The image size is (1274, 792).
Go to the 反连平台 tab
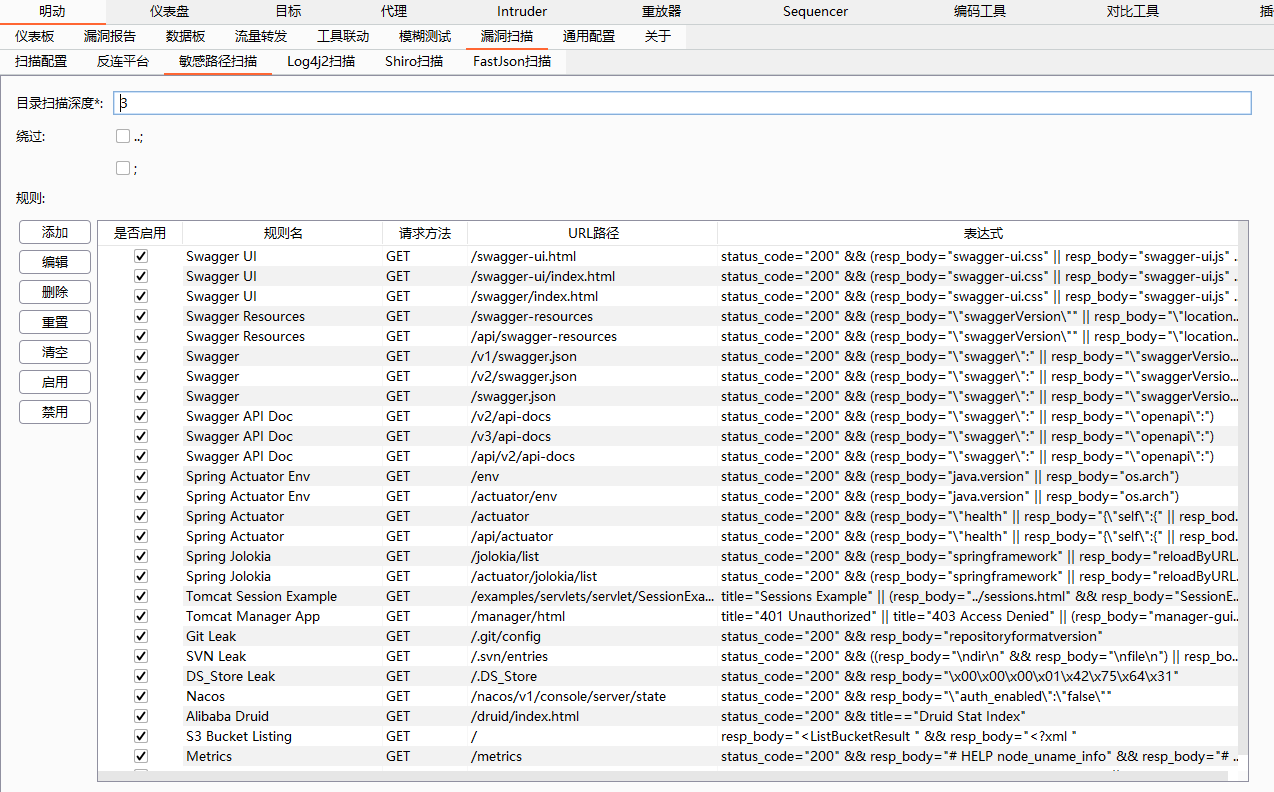click(x=123, y=61)
